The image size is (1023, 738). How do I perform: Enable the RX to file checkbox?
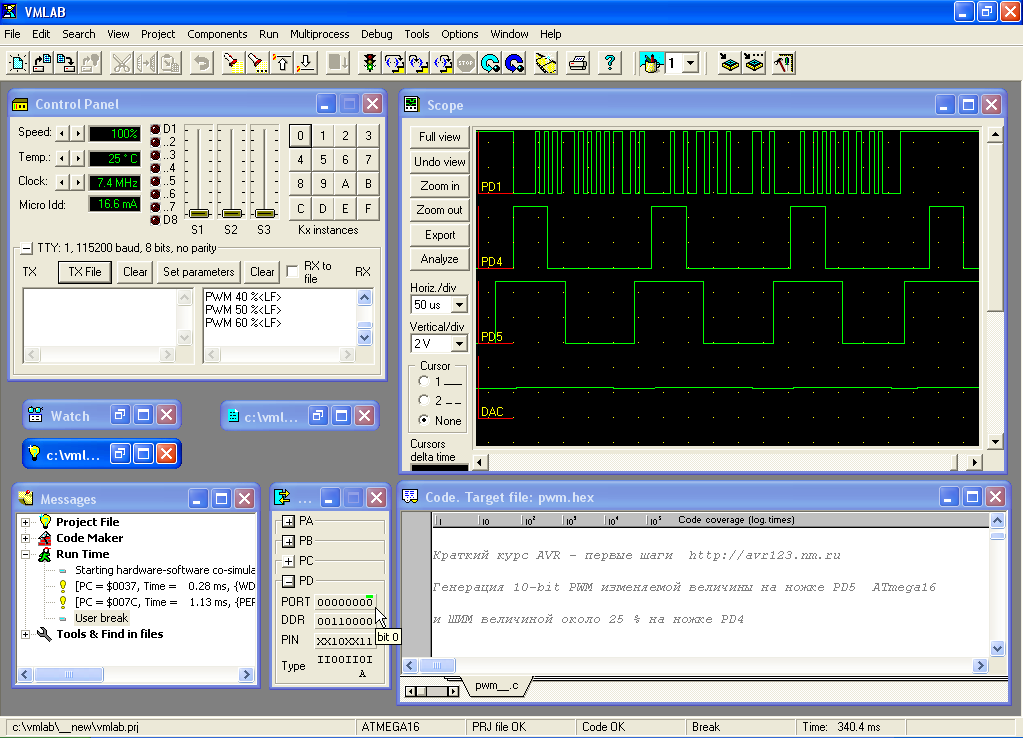click(292, 271)
